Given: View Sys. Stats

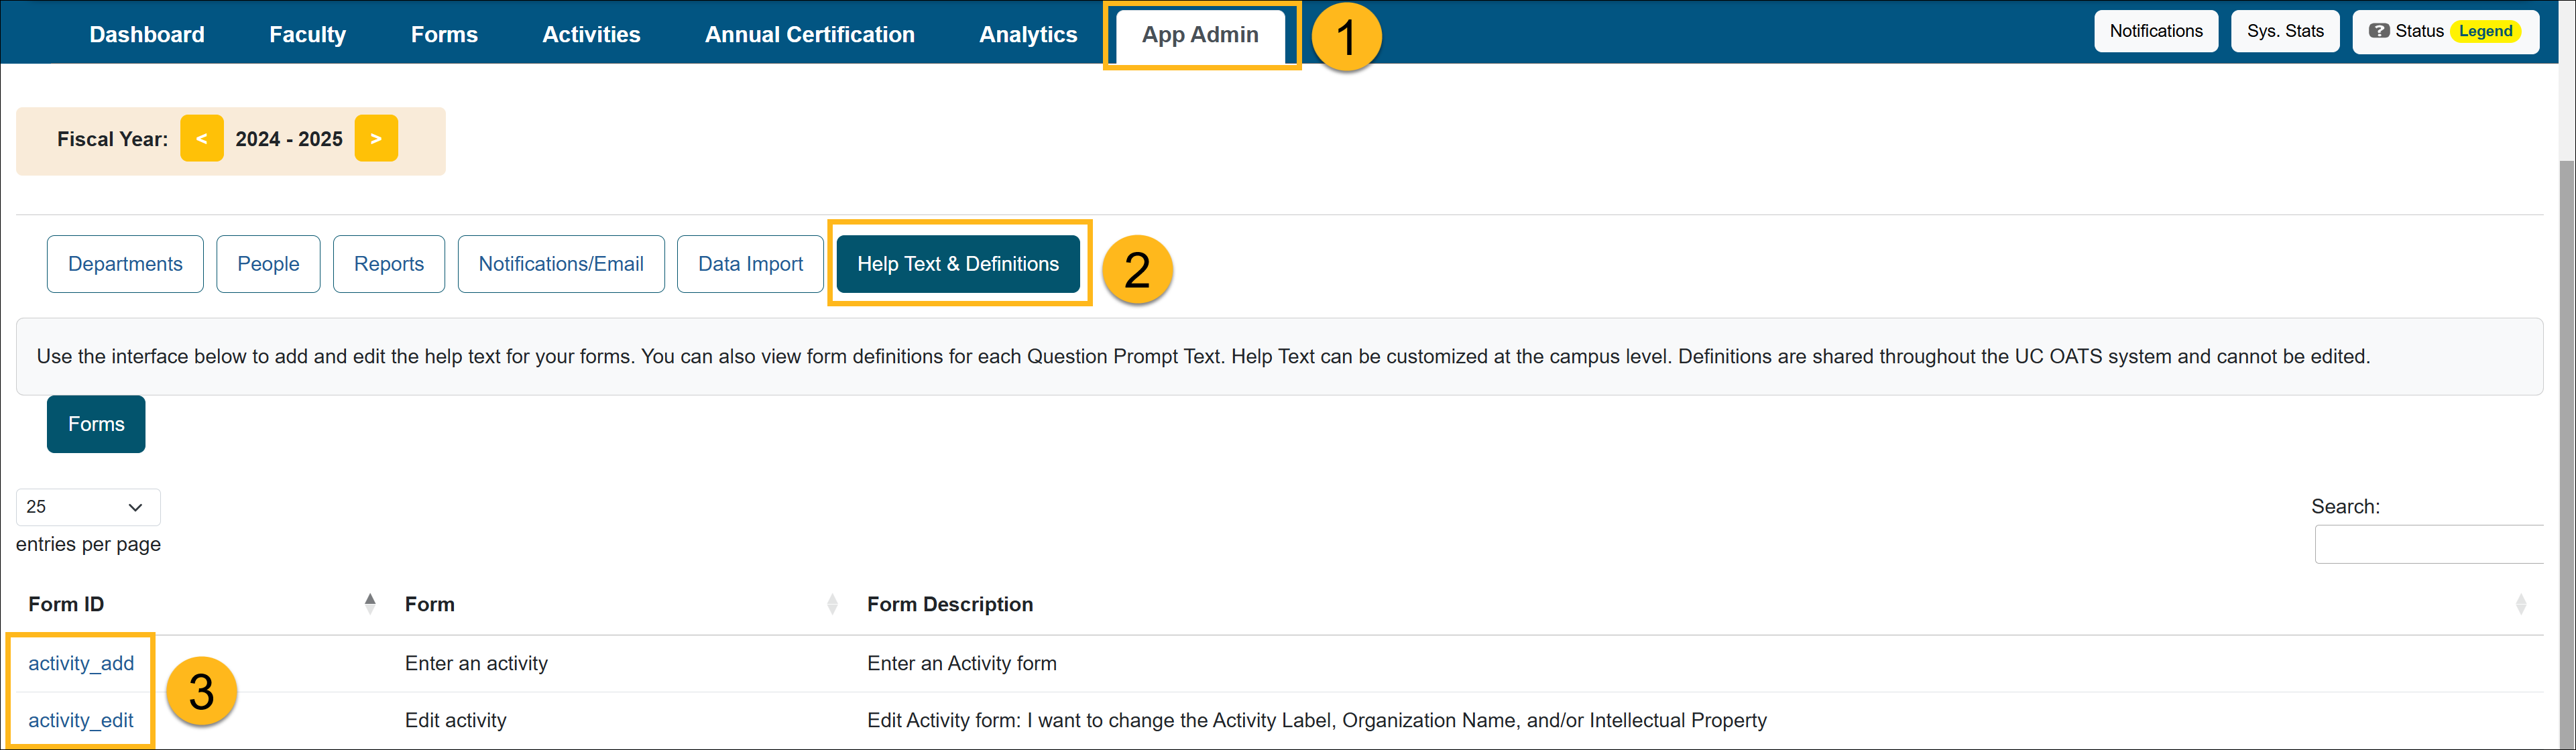Looking at the screenshot, I should (x=2285, y=31).
